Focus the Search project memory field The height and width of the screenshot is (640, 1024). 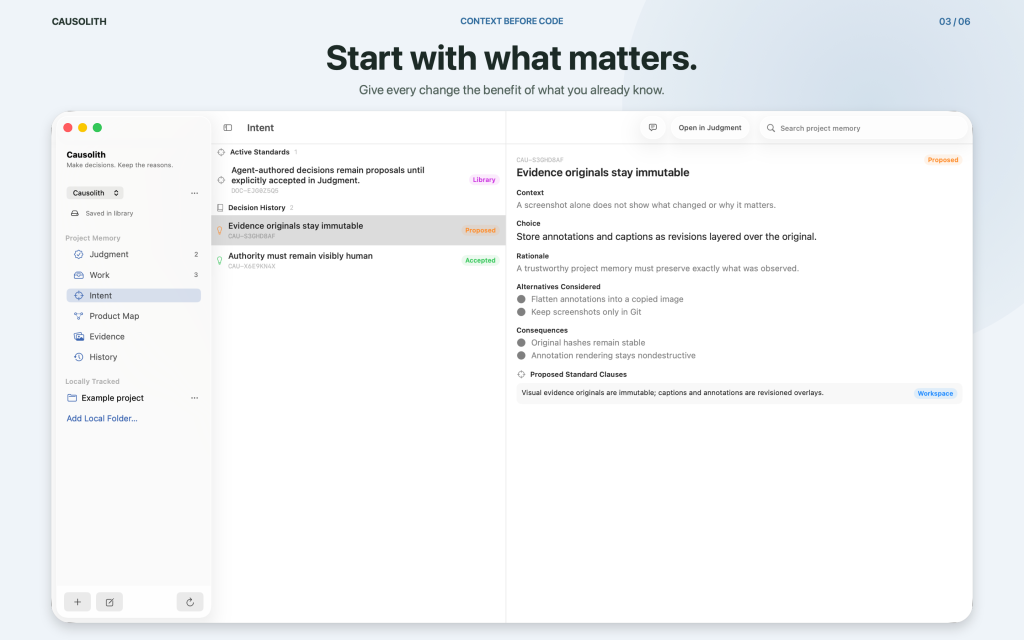tap(863, 128)
